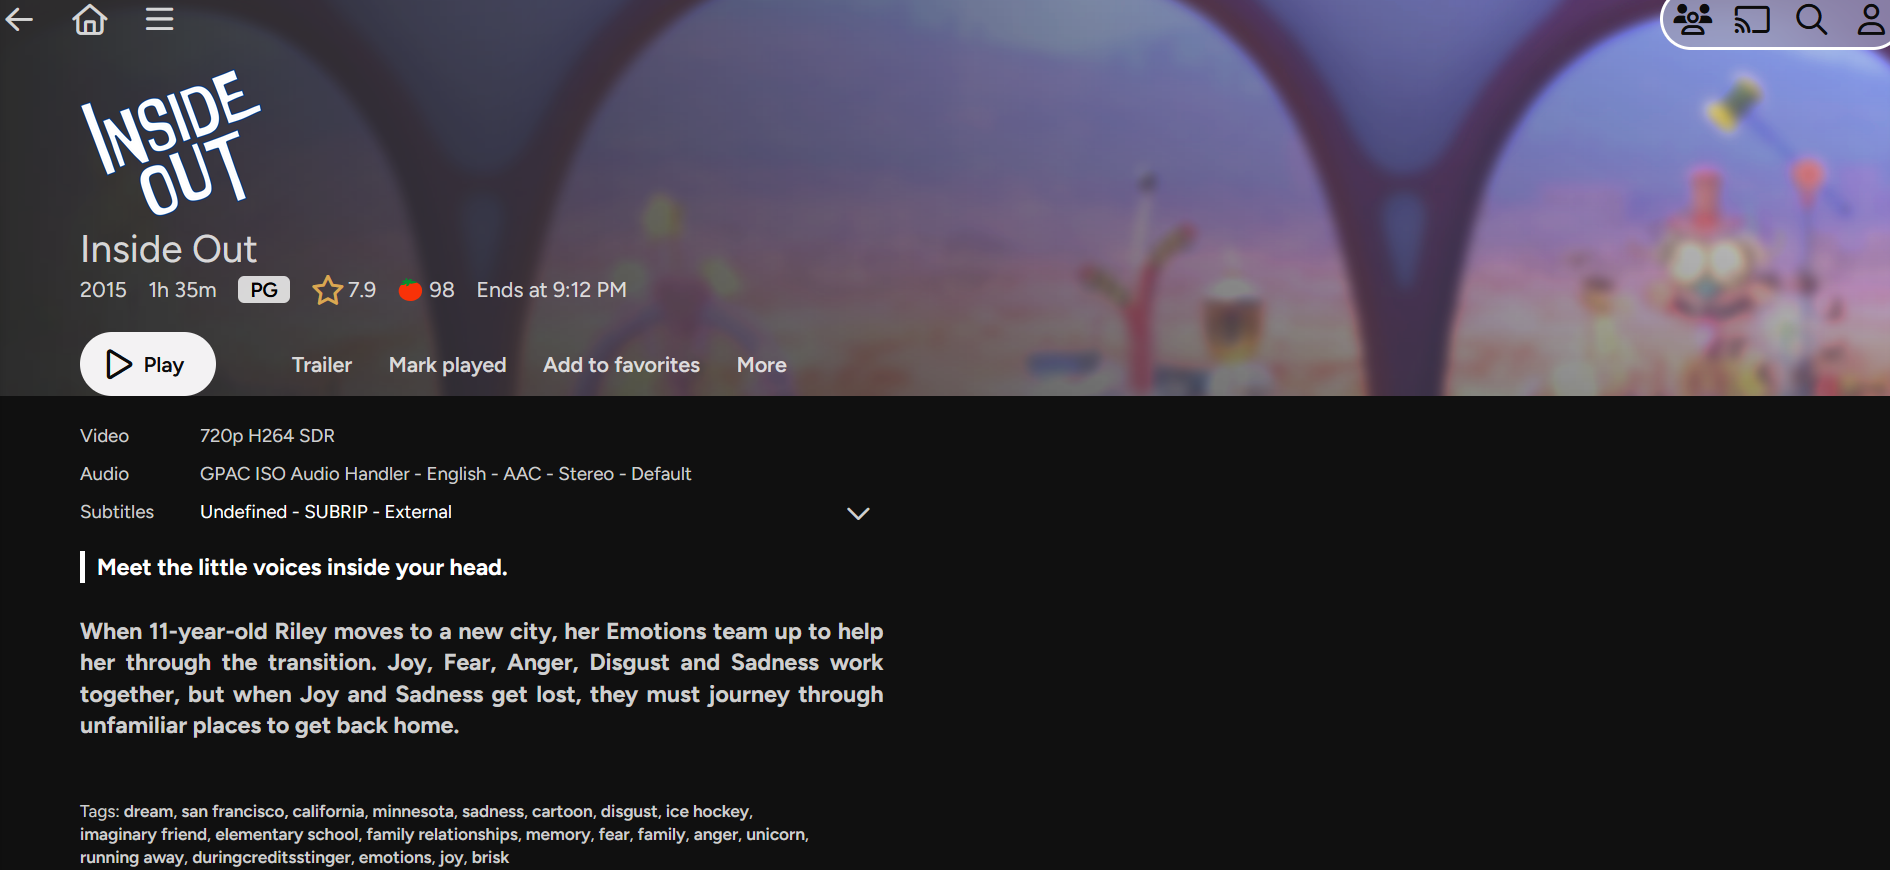Click the star rating icon

(x=327, y=290)
